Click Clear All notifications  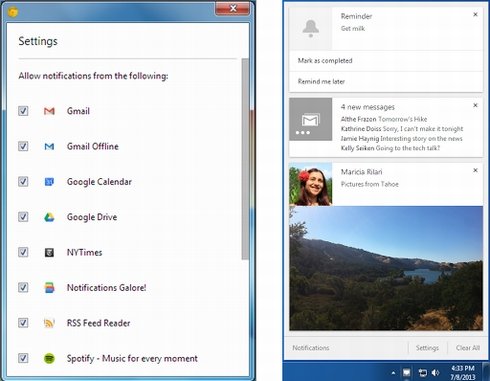pyautogui.click(x=468, y=348)
